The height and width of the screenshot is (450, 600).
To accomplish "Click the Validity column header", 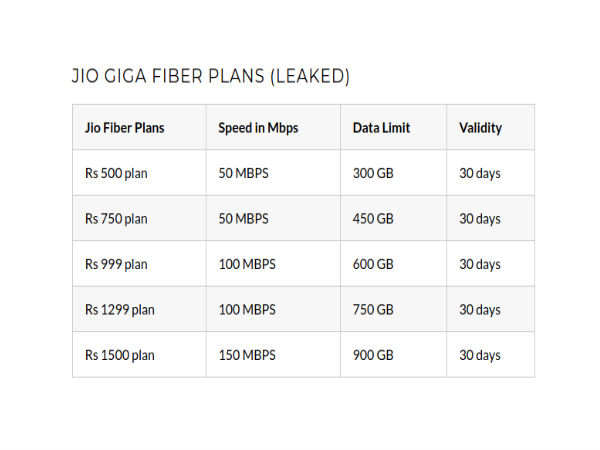I will pyautogui.click(x=480, y=128).
